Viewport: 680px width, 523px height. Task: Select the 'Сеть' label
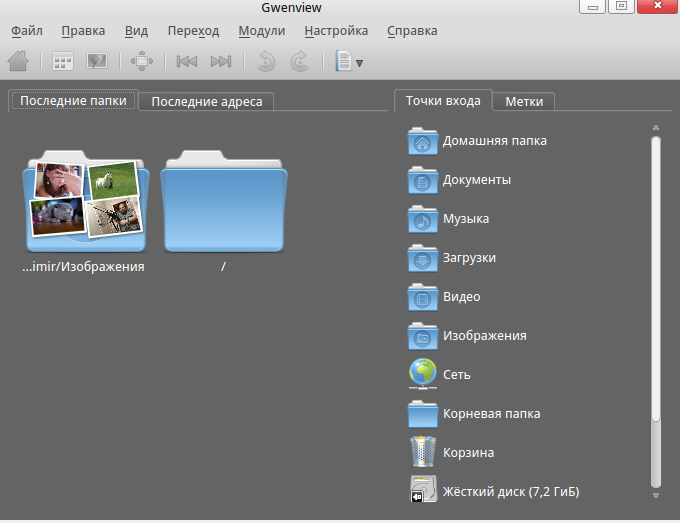tap(457, 375)
